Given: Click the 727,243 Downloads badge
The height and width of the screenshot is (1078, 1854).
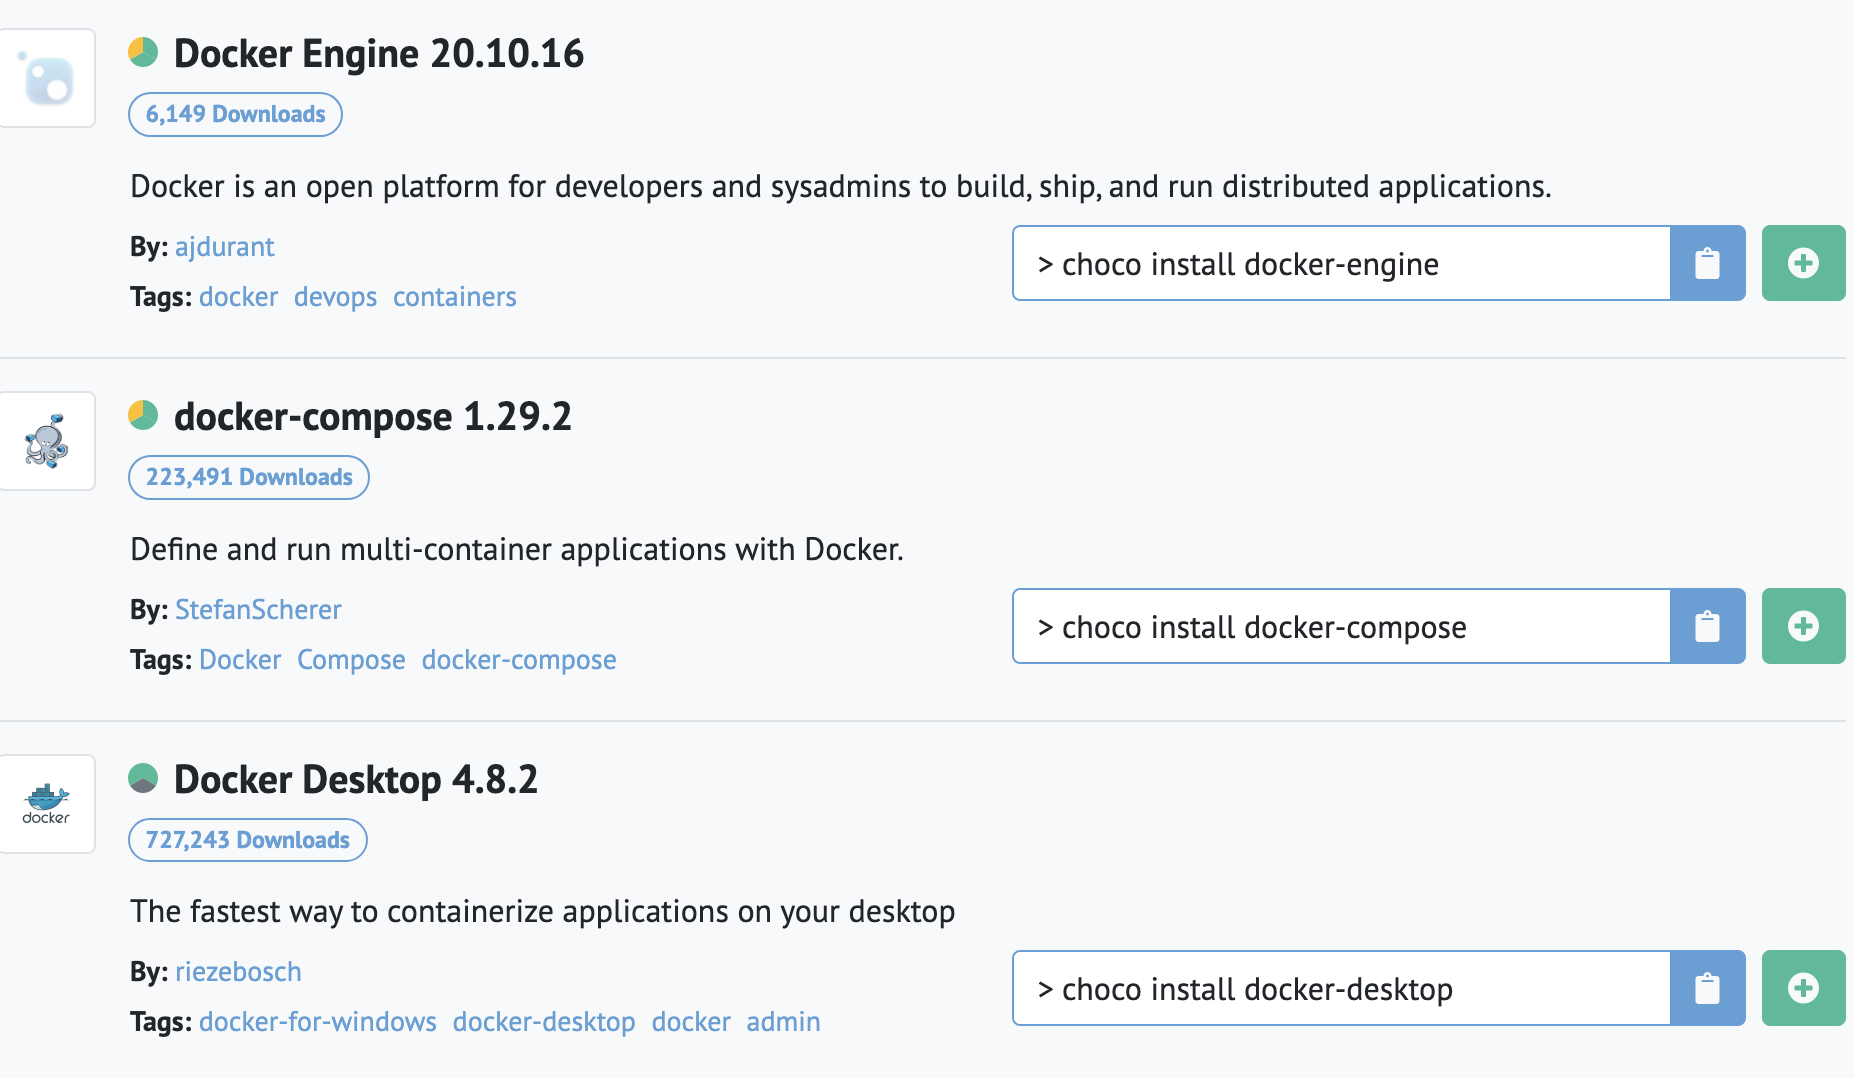Looking at the screenshot, I should [247, 840].
